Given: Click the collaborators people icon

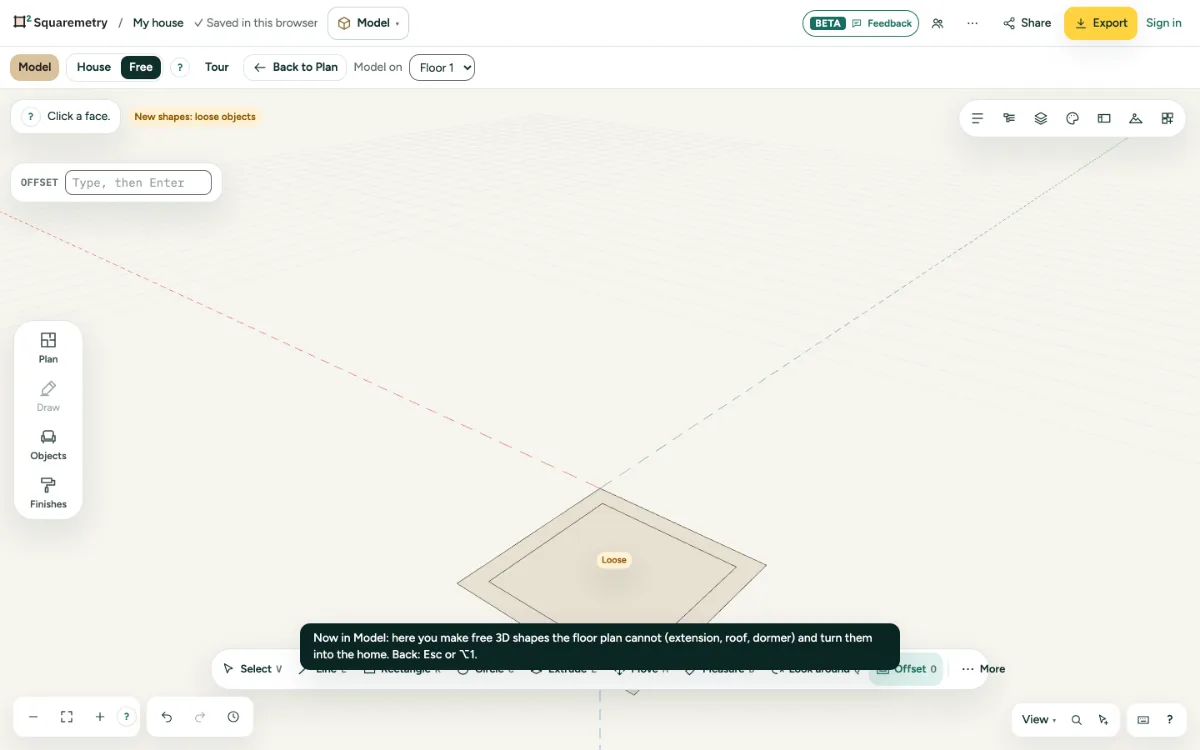Looking at the screenshot, I should (x=937, y=23).
